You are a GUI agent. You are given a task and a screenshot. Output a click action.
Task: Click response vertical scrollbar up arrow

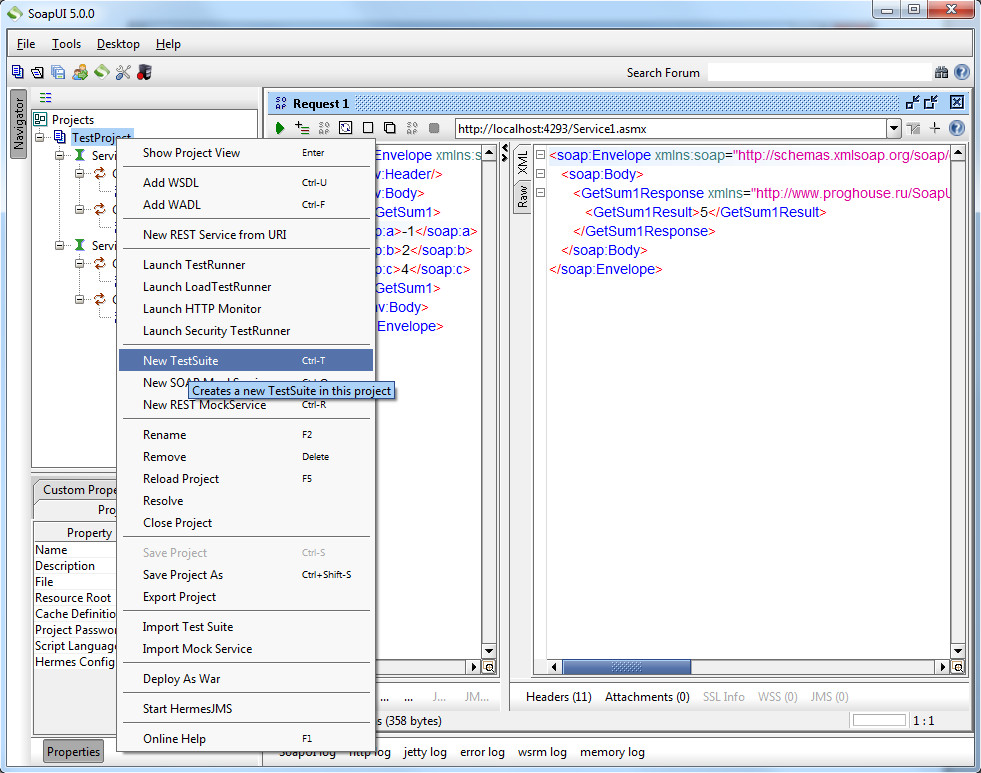tap(958, 153)
